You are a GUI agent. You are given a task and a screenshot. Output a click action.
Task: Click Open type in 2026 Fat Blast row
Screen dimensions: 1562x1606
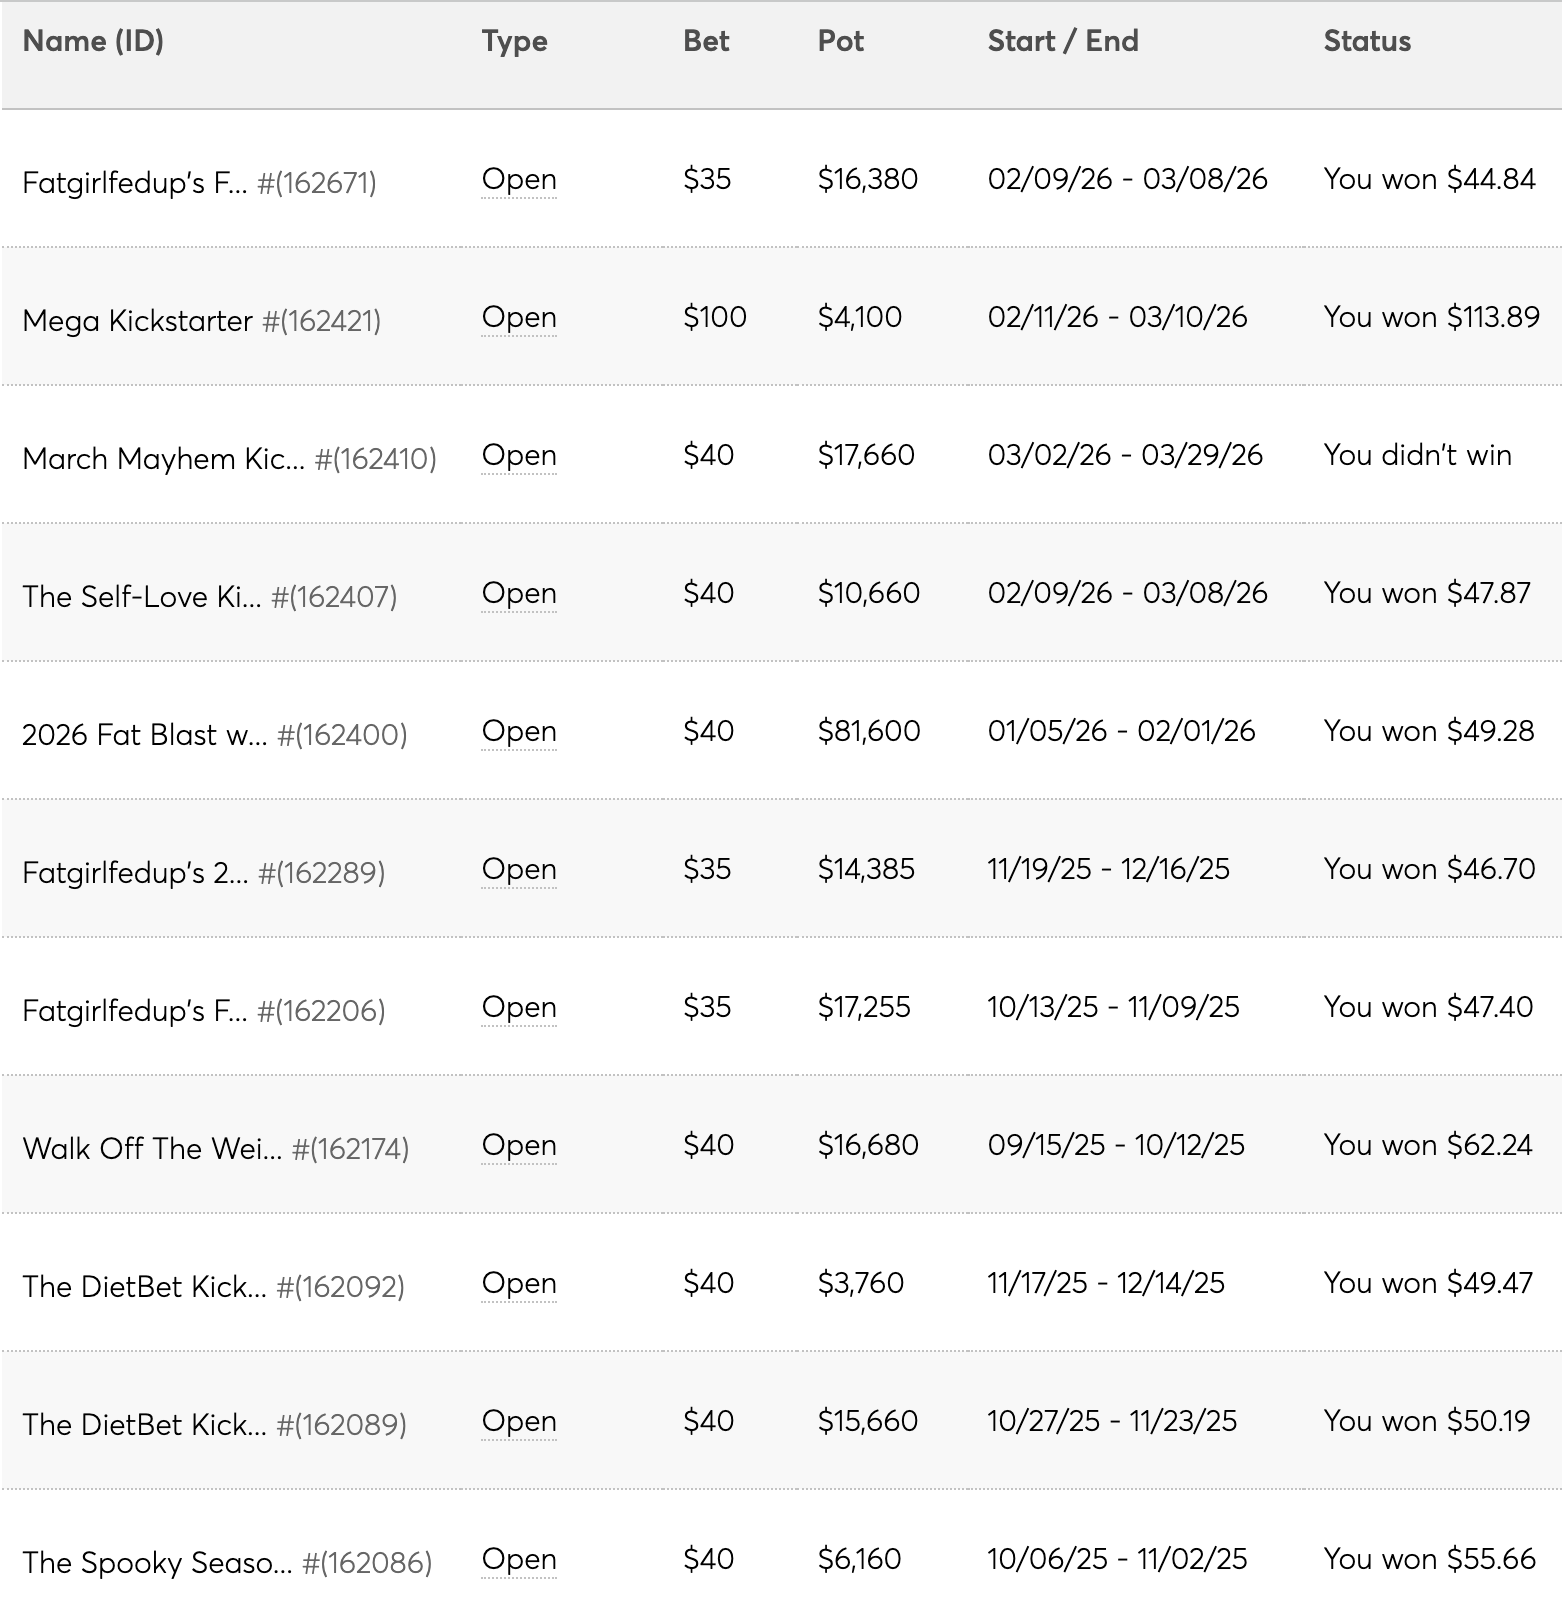(x=518, y=732)
